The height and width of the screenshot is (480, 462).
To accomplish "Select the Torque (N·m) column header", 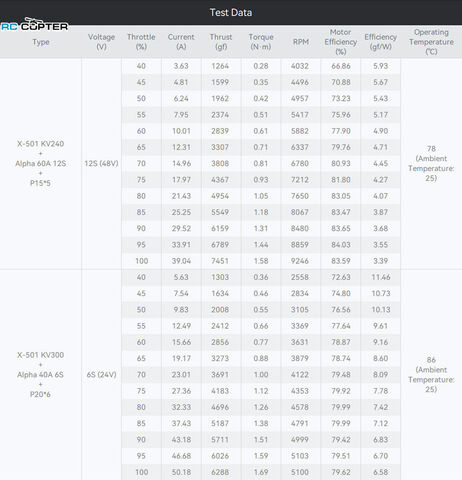I will [x=261, y=42].
